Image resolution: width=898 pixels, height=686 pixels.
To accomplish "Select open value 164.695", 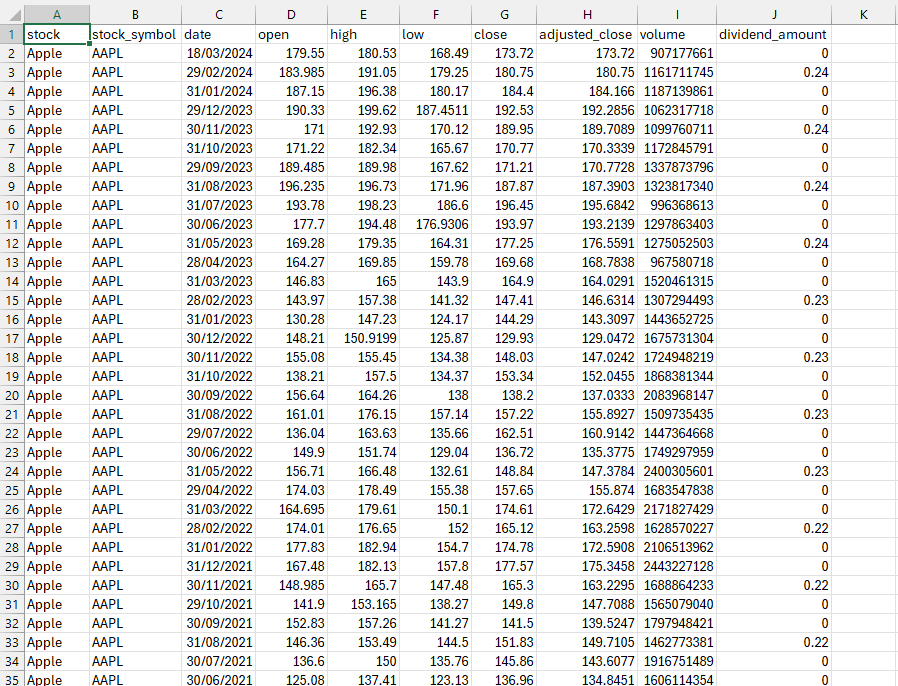I will click(x=292, y=509).
